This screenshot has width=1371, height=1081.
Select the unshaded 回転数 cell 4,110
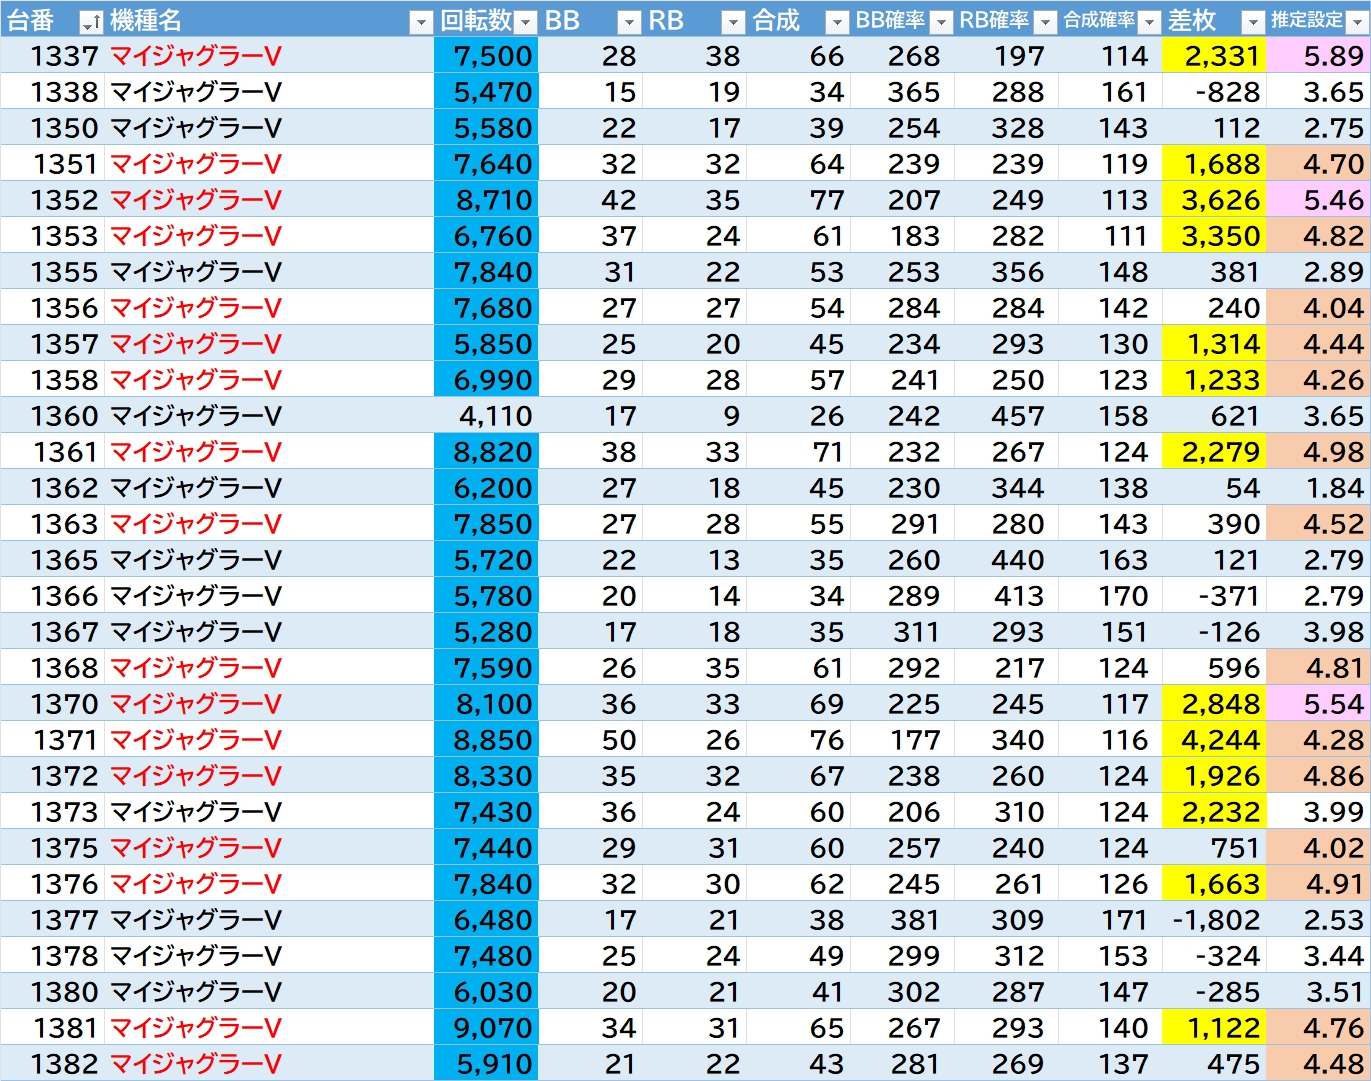pos(486,416)
